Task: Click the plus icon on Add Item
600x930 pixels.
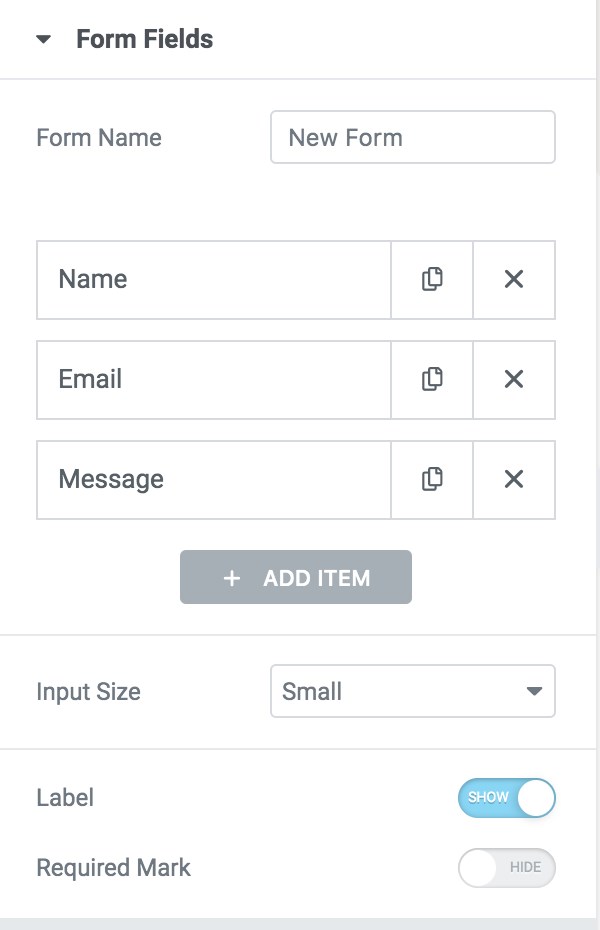Action: pyautogui.click(x=232, y=578)
